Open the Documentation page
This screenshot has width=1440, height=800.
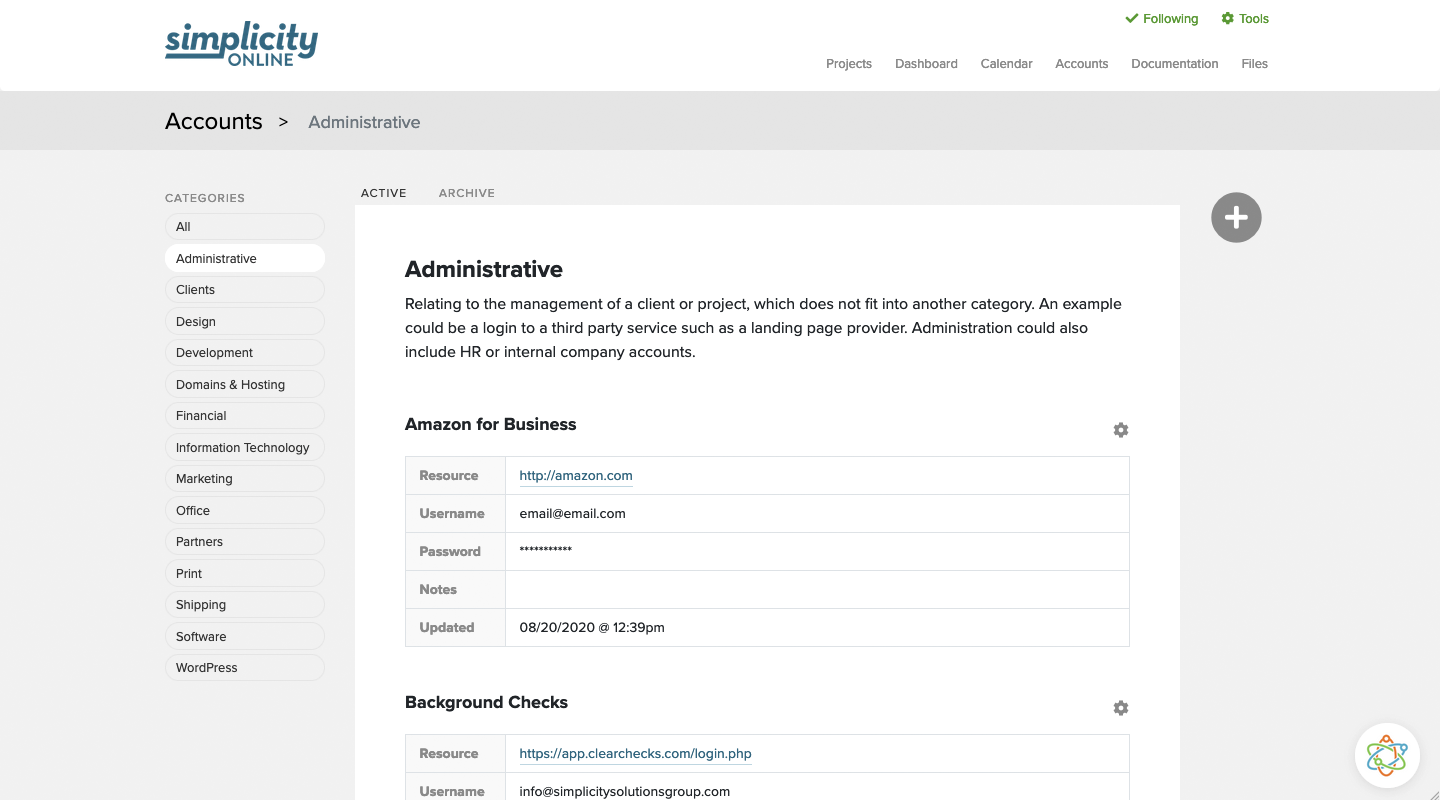tap(1175, 64)
